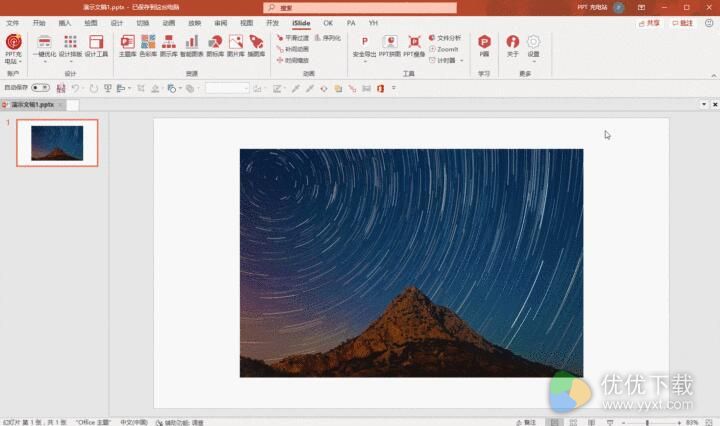Click the 共享 share button

coord(649,23)
